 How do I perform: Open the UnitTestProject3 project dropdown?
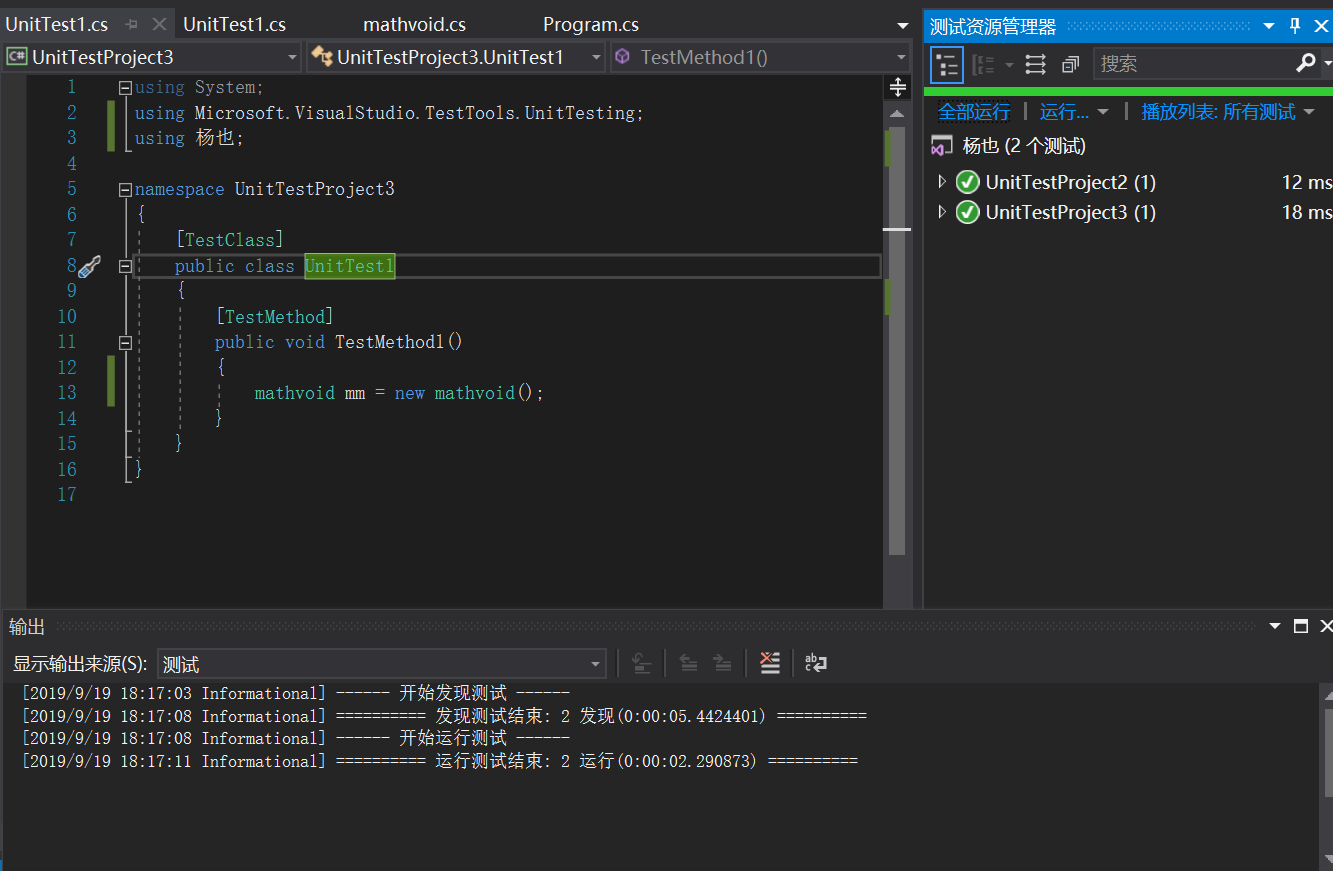pyautogui.click(x=291, y=57)
